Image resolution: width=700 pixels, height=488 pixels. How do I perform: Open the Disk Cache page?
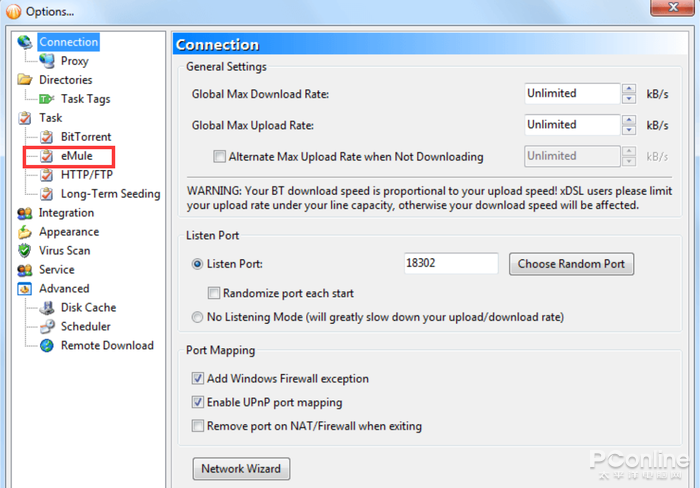88,308
